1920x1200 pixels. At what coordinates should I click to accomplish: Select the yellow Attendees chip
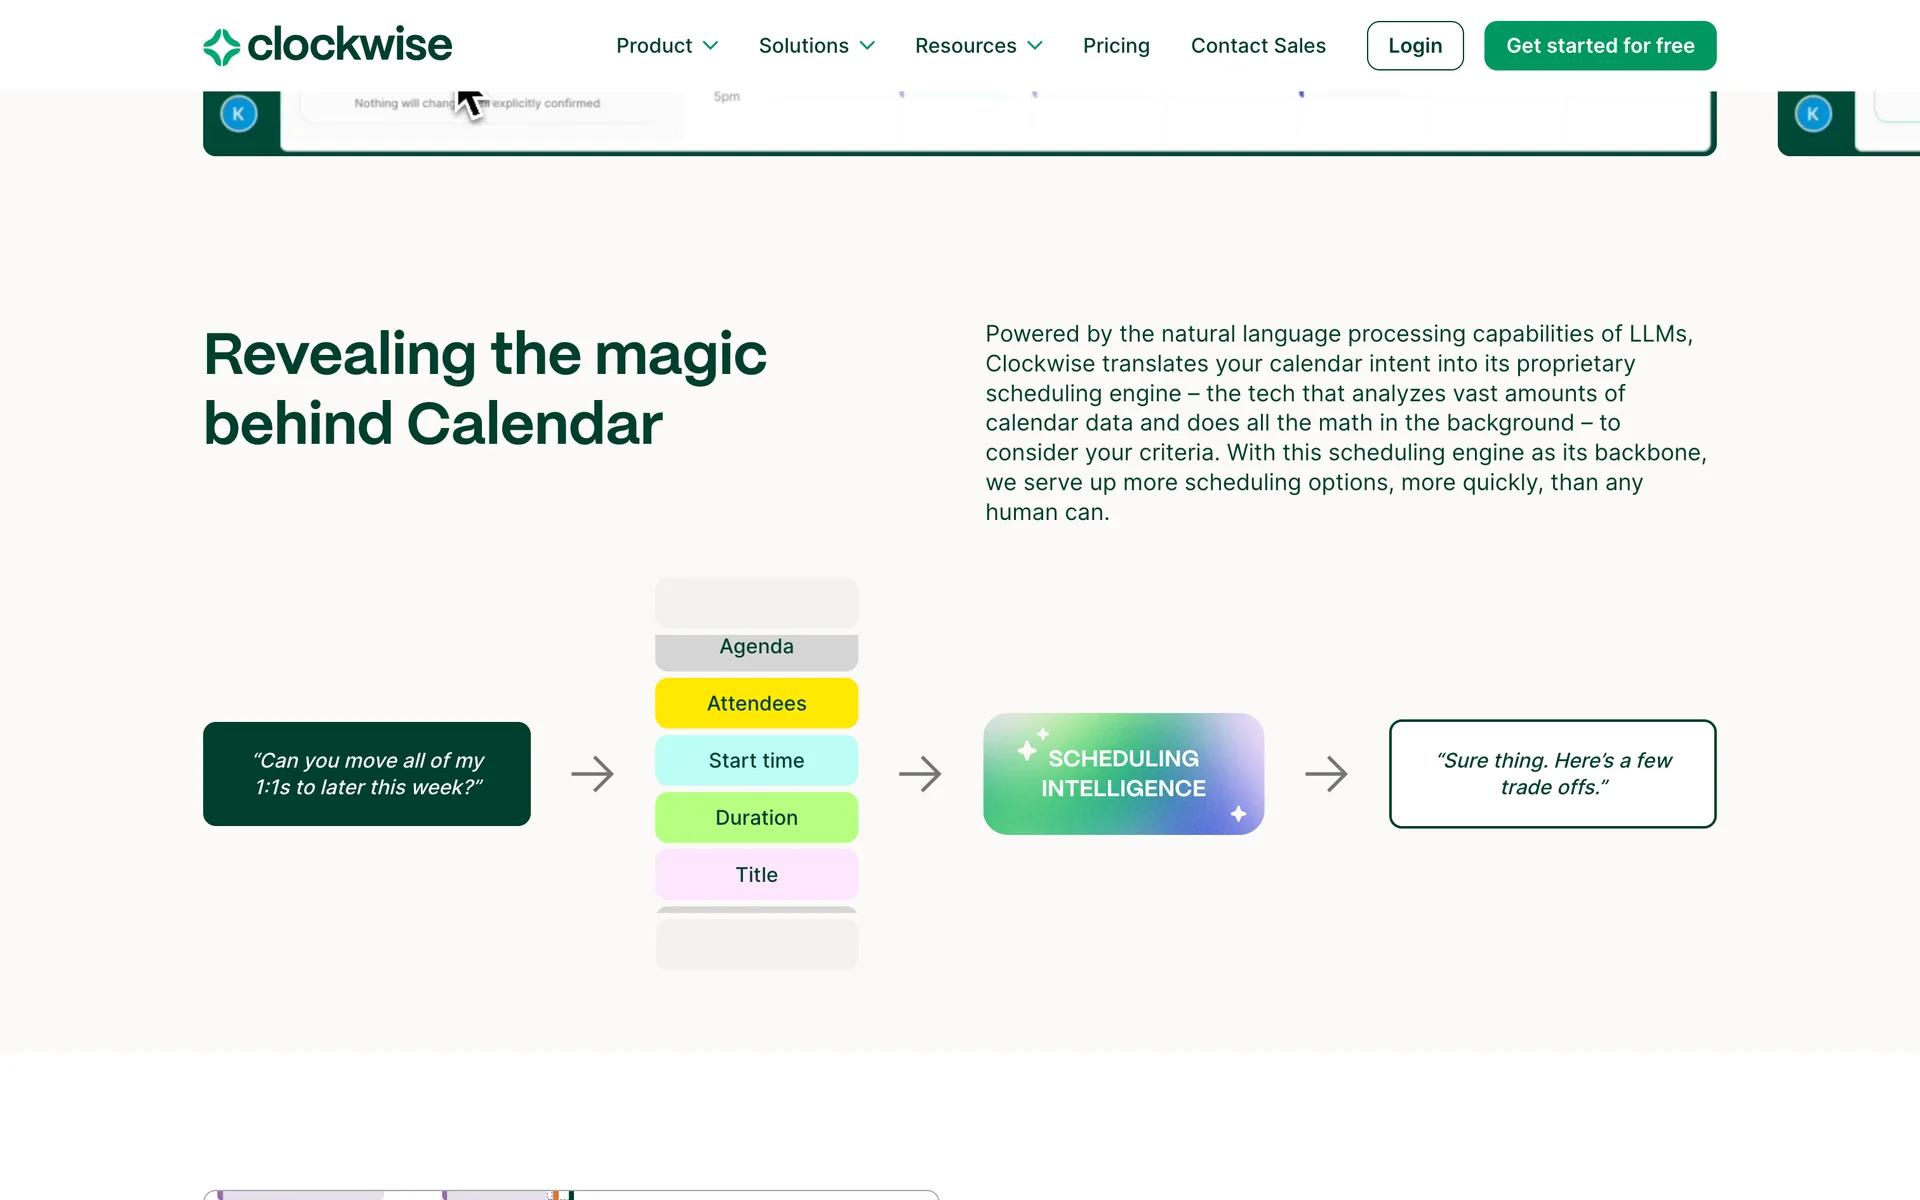click(x=757, y=703)
